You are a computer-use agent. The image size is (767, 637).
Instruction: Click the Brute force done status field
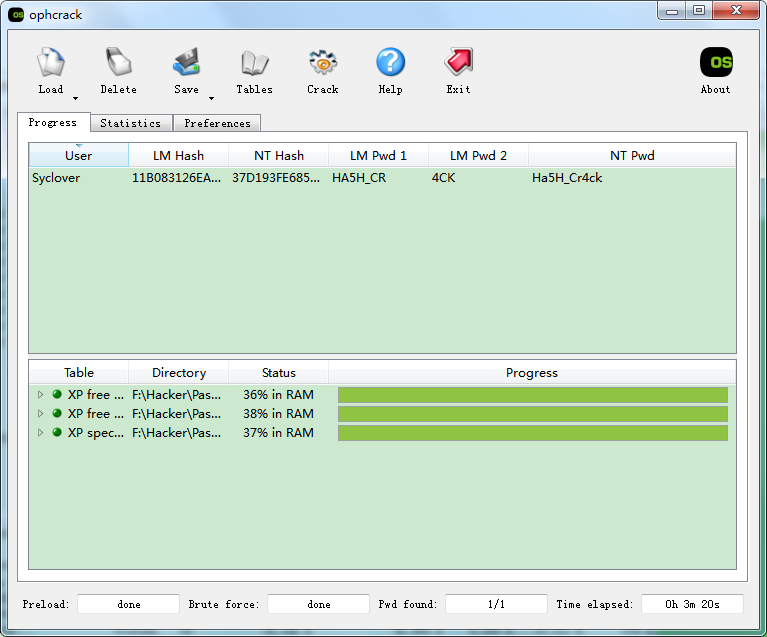pos(318,604)
